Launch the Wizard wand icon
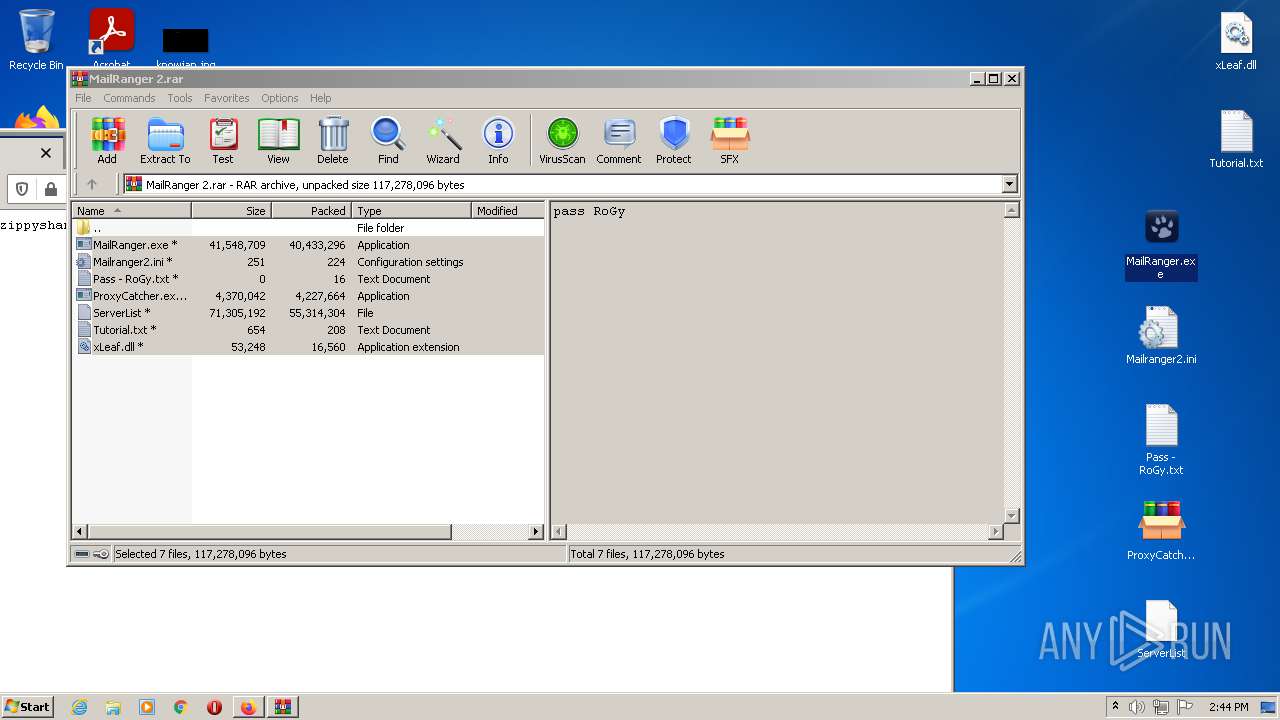This screenshot has height=720, width=1280. pos(443,140)
